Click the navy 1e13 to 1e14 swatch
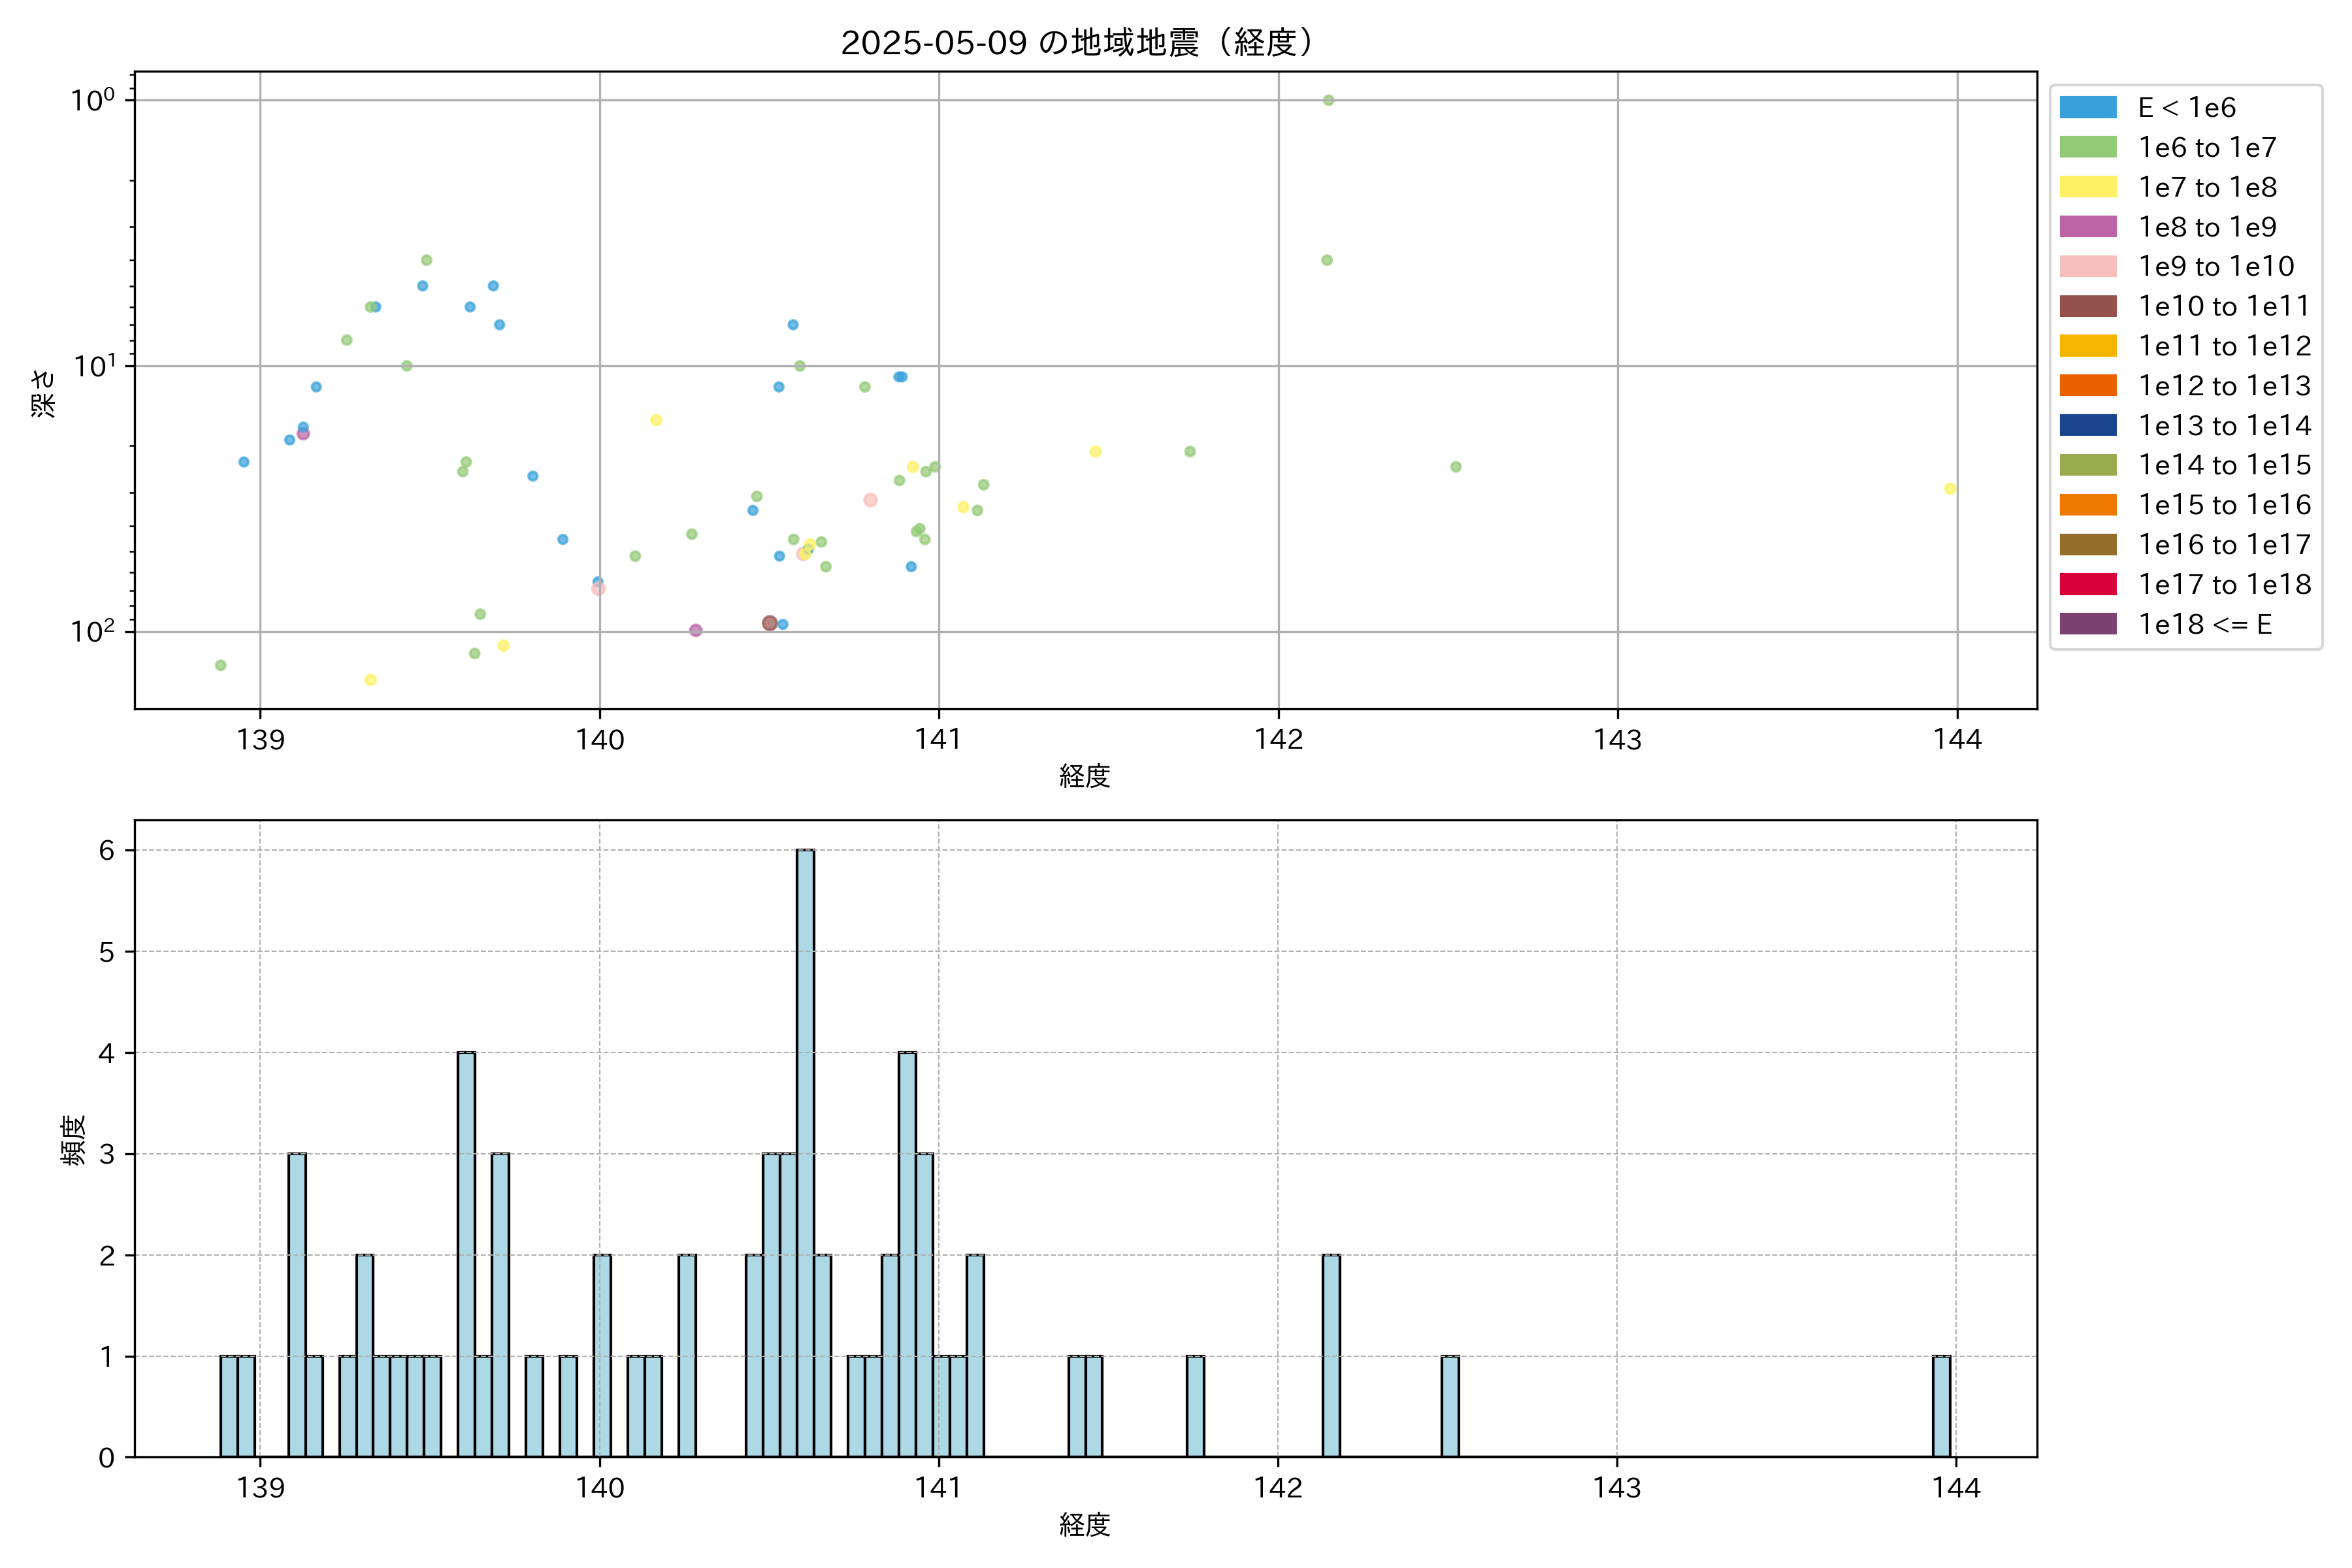The height and width of the screenshot is (1568, 2352). pos(2087,425)
